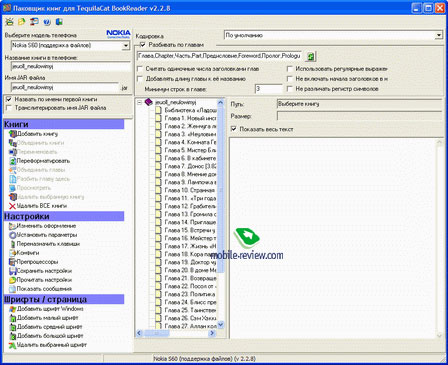Screen dimensions: 448x365
Task: Click the Настройки section header
Action: click(64, 216)
